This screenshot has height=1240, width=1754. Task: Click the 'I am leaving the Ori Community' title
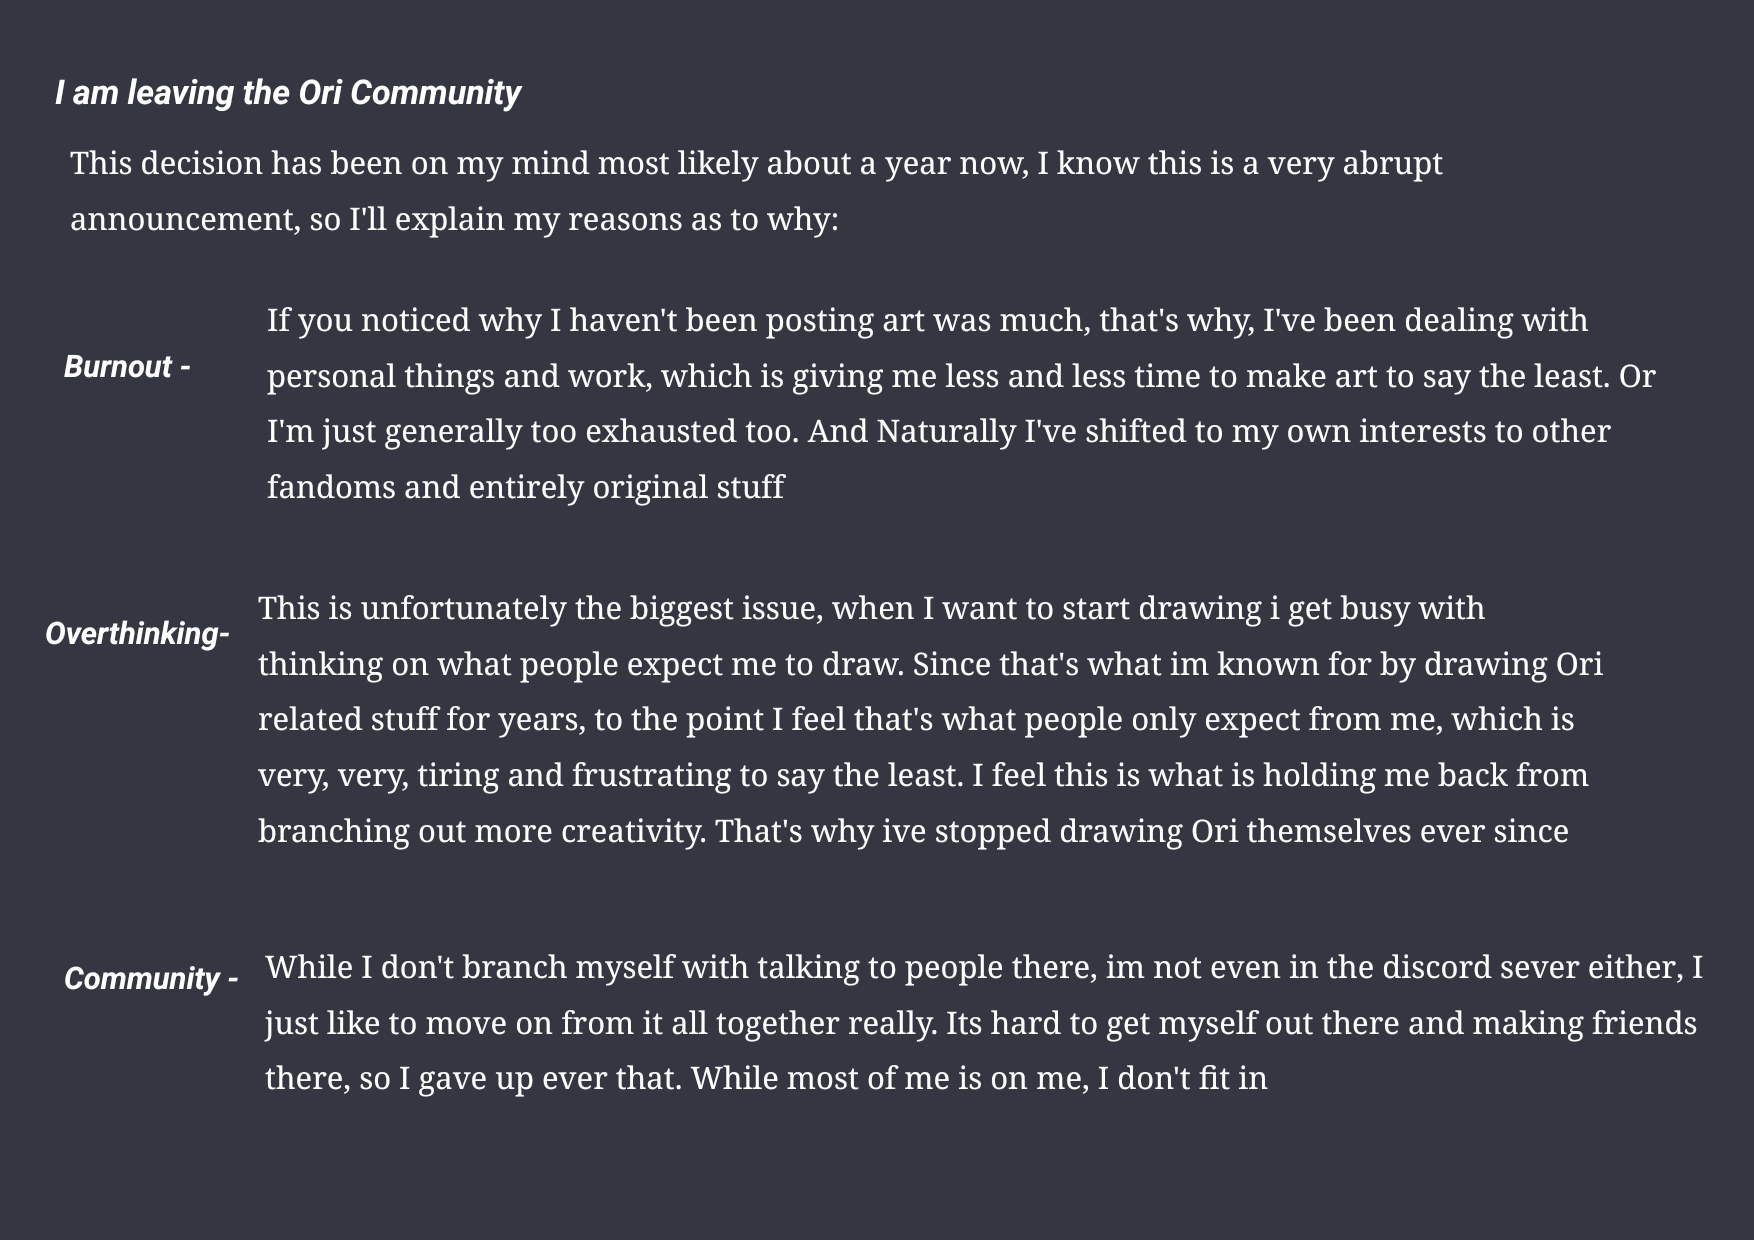(x=288, y=93)
